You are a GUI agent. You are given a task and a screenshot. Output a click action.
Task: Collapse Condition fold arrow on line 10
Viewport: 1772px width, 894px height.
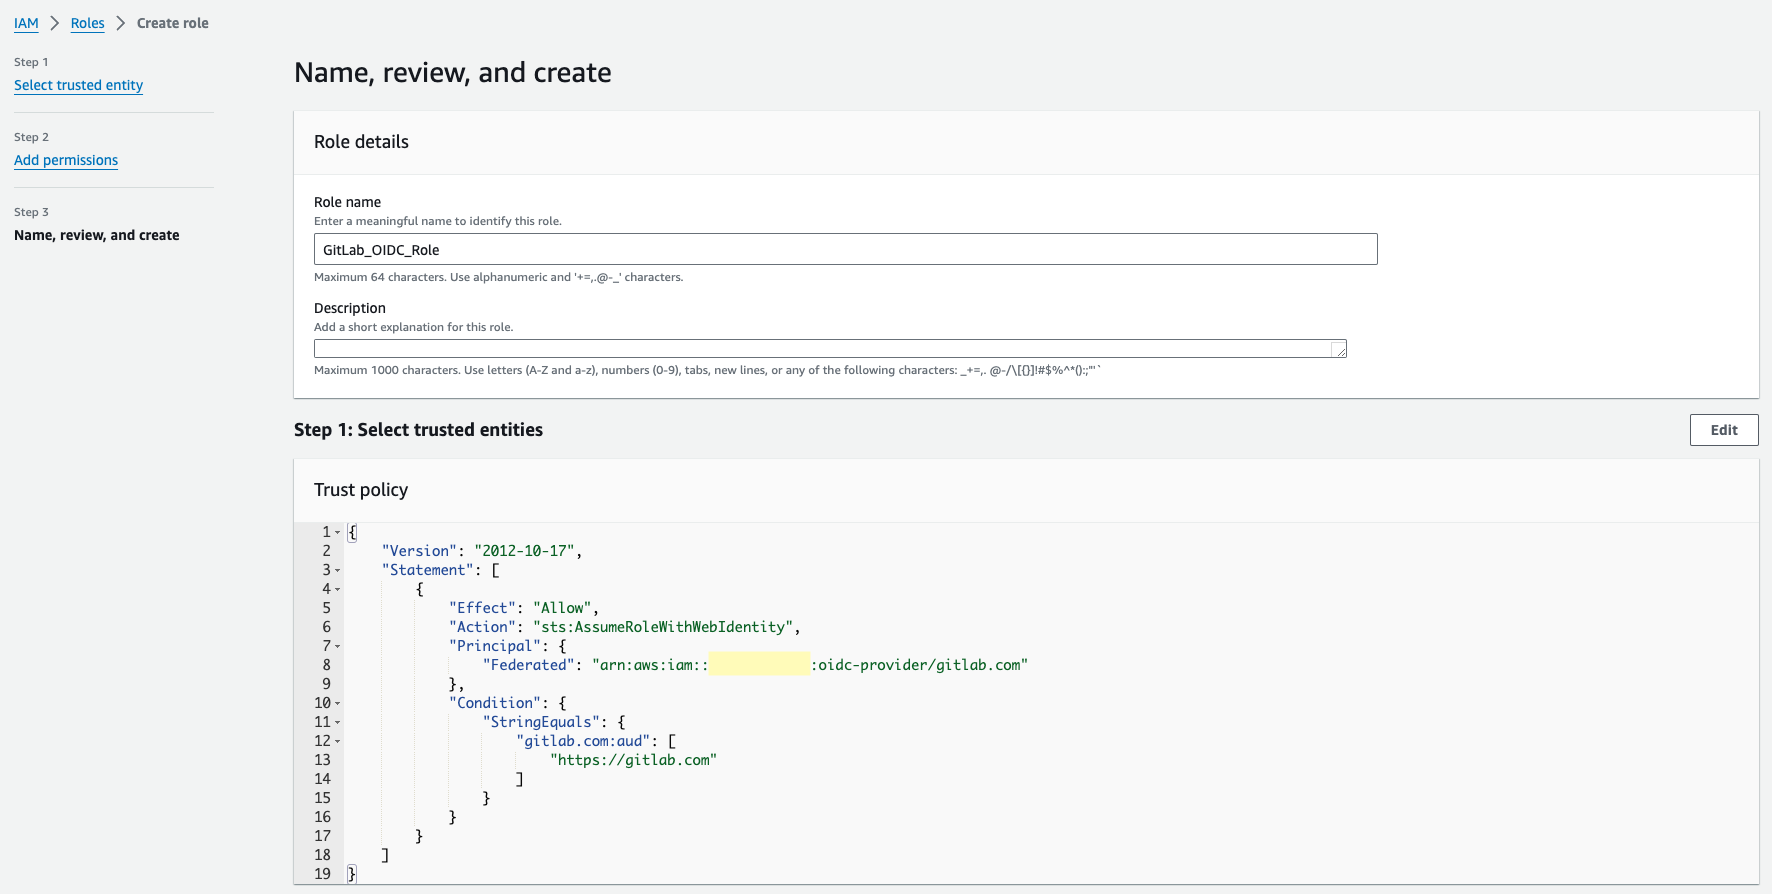(x=337, y=704)
